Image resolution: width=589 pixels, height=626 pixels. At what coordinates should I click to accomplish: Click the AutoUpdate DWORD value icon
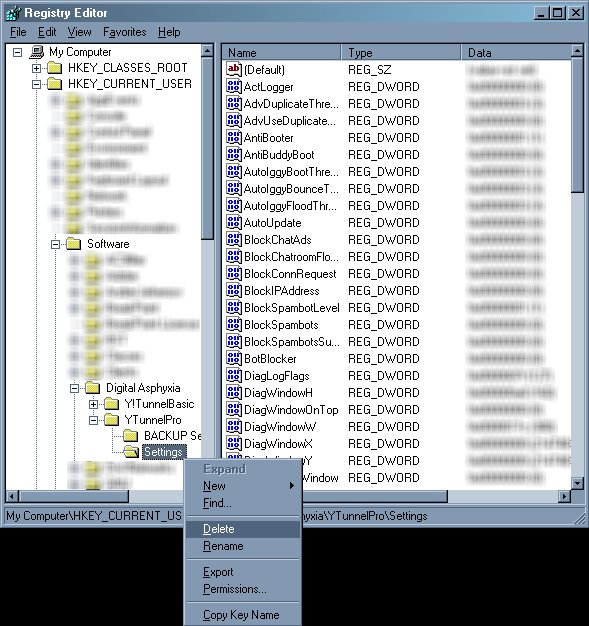[x=234, y=222]
